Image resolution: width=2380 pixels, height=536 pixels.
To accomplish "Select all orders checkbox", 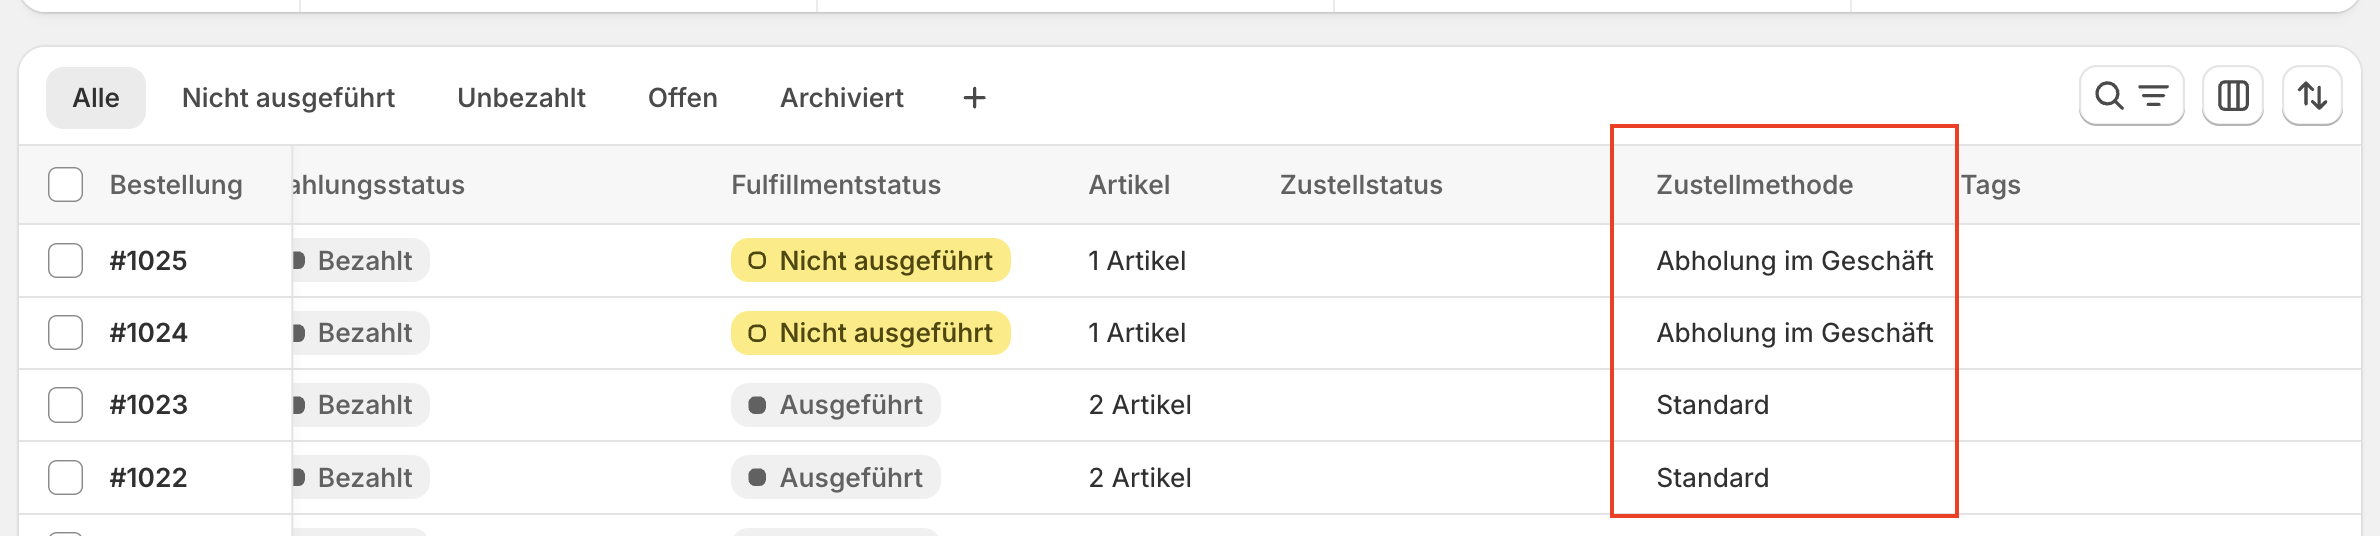I will pyautogui.click(x=66, y=185).
